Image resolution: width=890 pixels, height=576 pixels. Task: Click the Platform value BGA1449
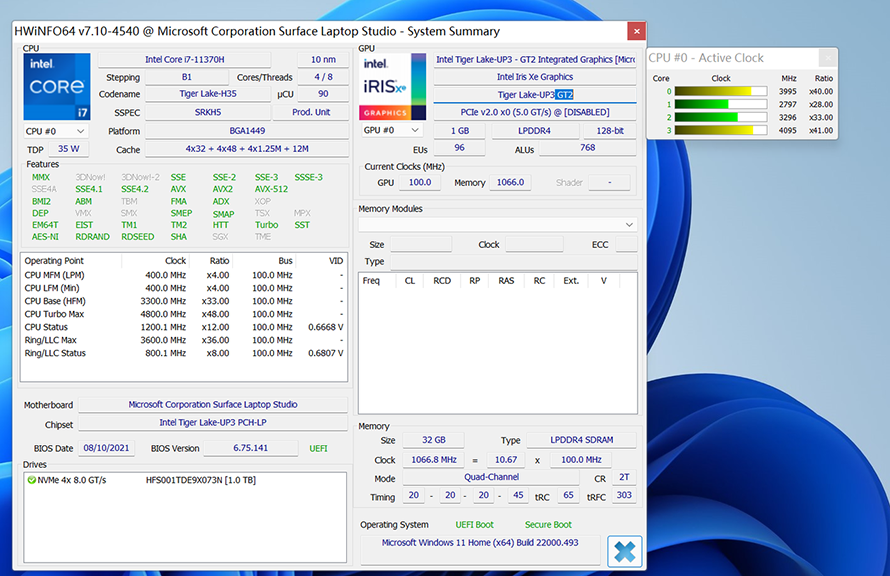(247, 131)
